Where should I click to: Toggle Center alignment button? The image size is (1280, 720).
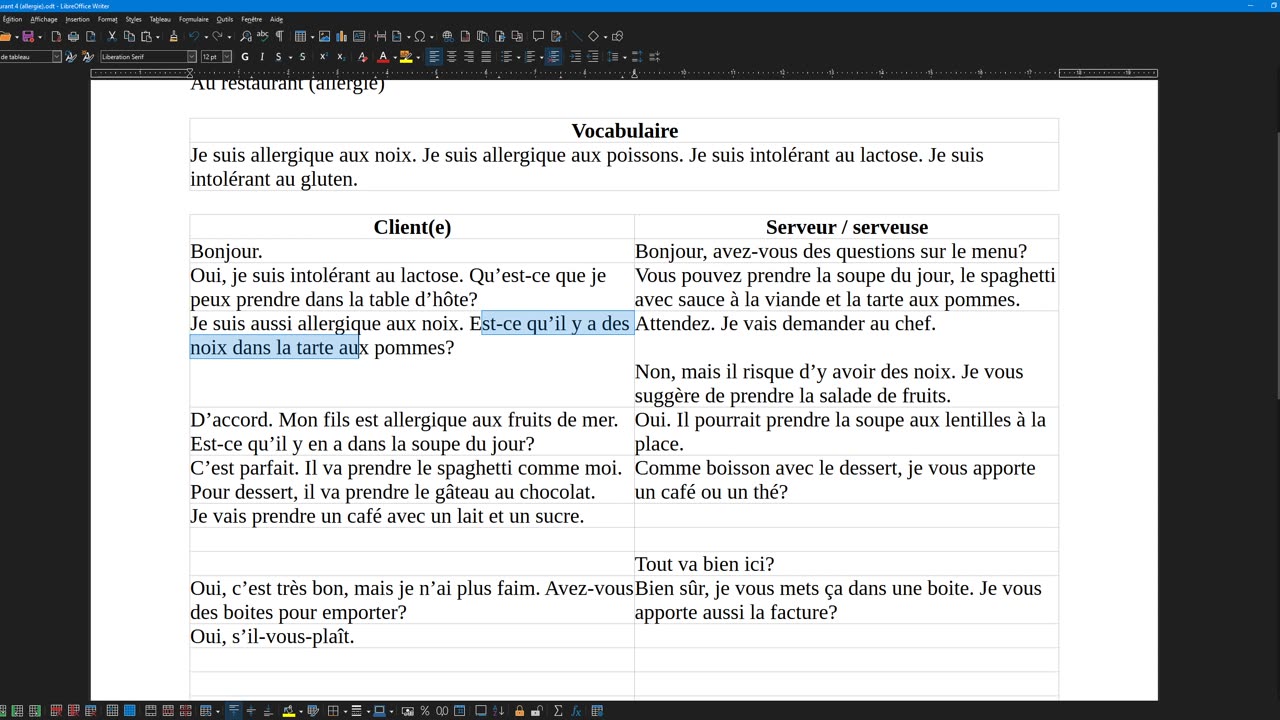tap(451, 57)
